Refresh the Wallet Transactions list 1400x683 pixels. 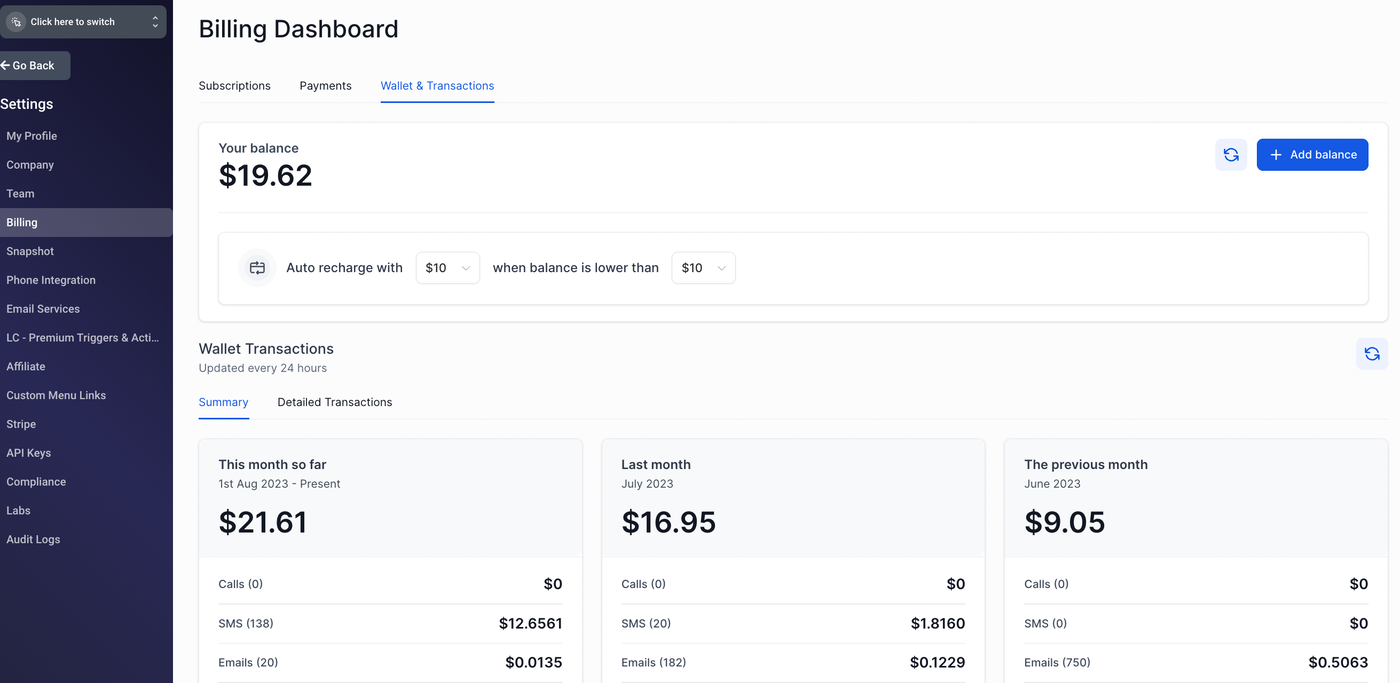pyautogui.click(x=1371, y=354)
